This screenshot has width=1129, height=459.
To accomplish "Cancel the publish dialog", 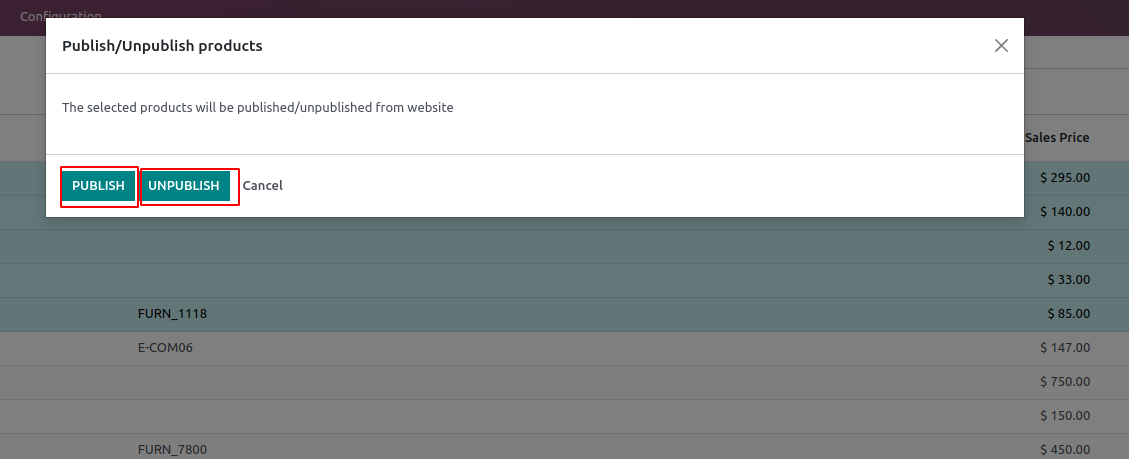I will click(263, 186).
